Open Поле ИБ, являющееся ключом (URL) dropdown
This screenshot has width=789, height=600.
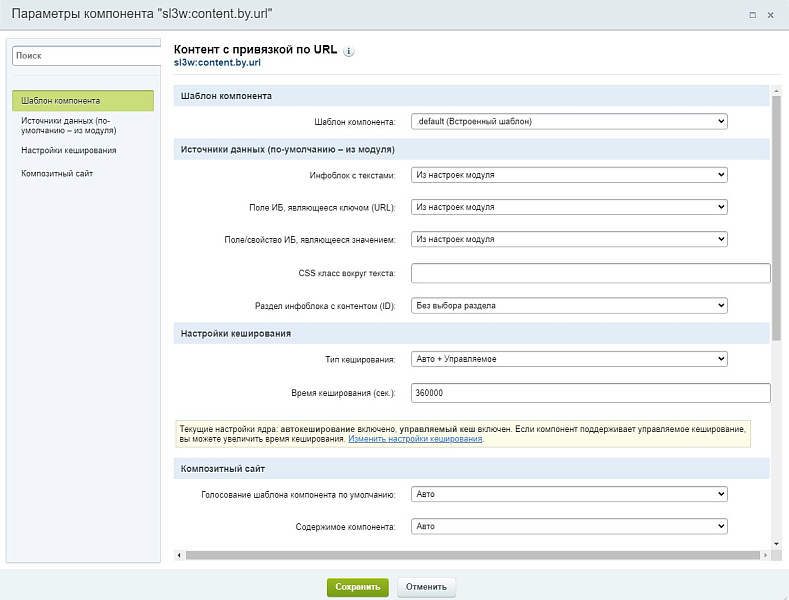click(568, 207)
